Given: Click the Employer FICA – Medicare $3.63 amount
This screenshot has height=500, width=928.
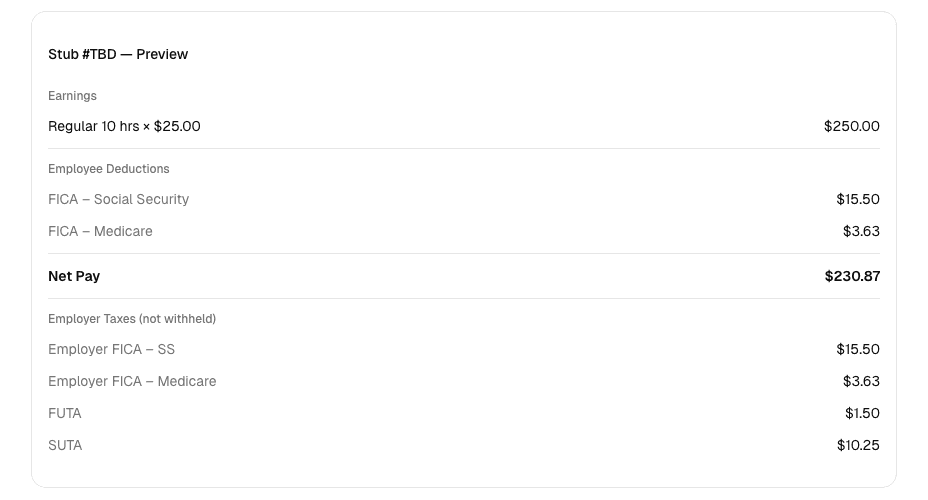Looking at the screenshot, I should pos(861,382).
